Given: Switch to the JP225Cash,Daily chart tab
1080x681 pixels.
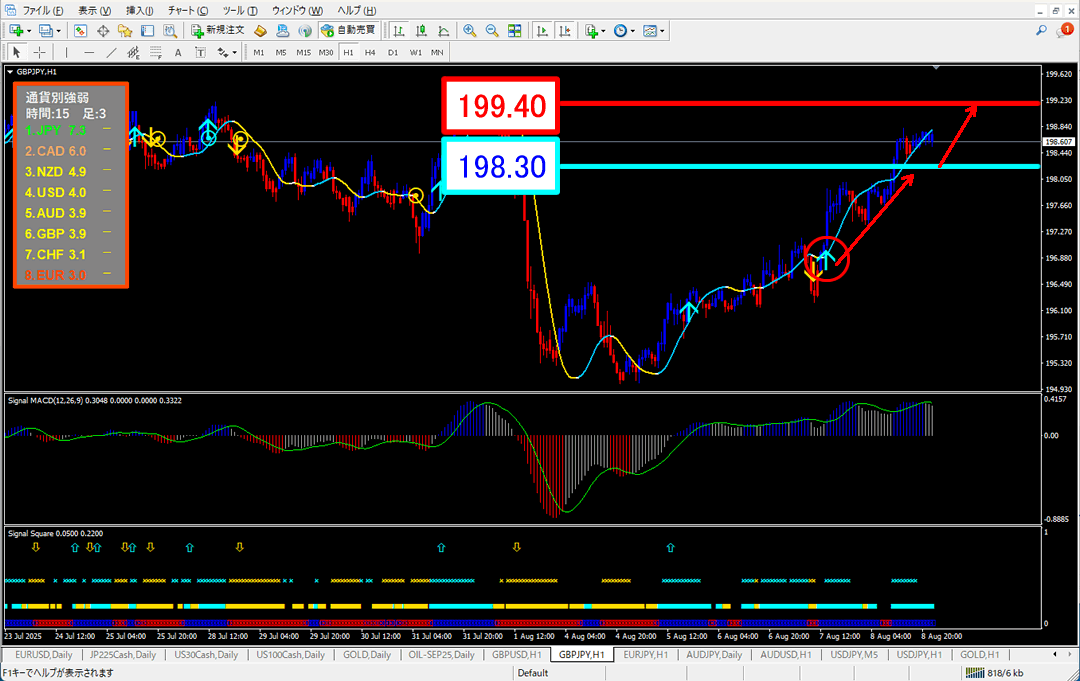Looking at the screenshot, I should (123, 655).
